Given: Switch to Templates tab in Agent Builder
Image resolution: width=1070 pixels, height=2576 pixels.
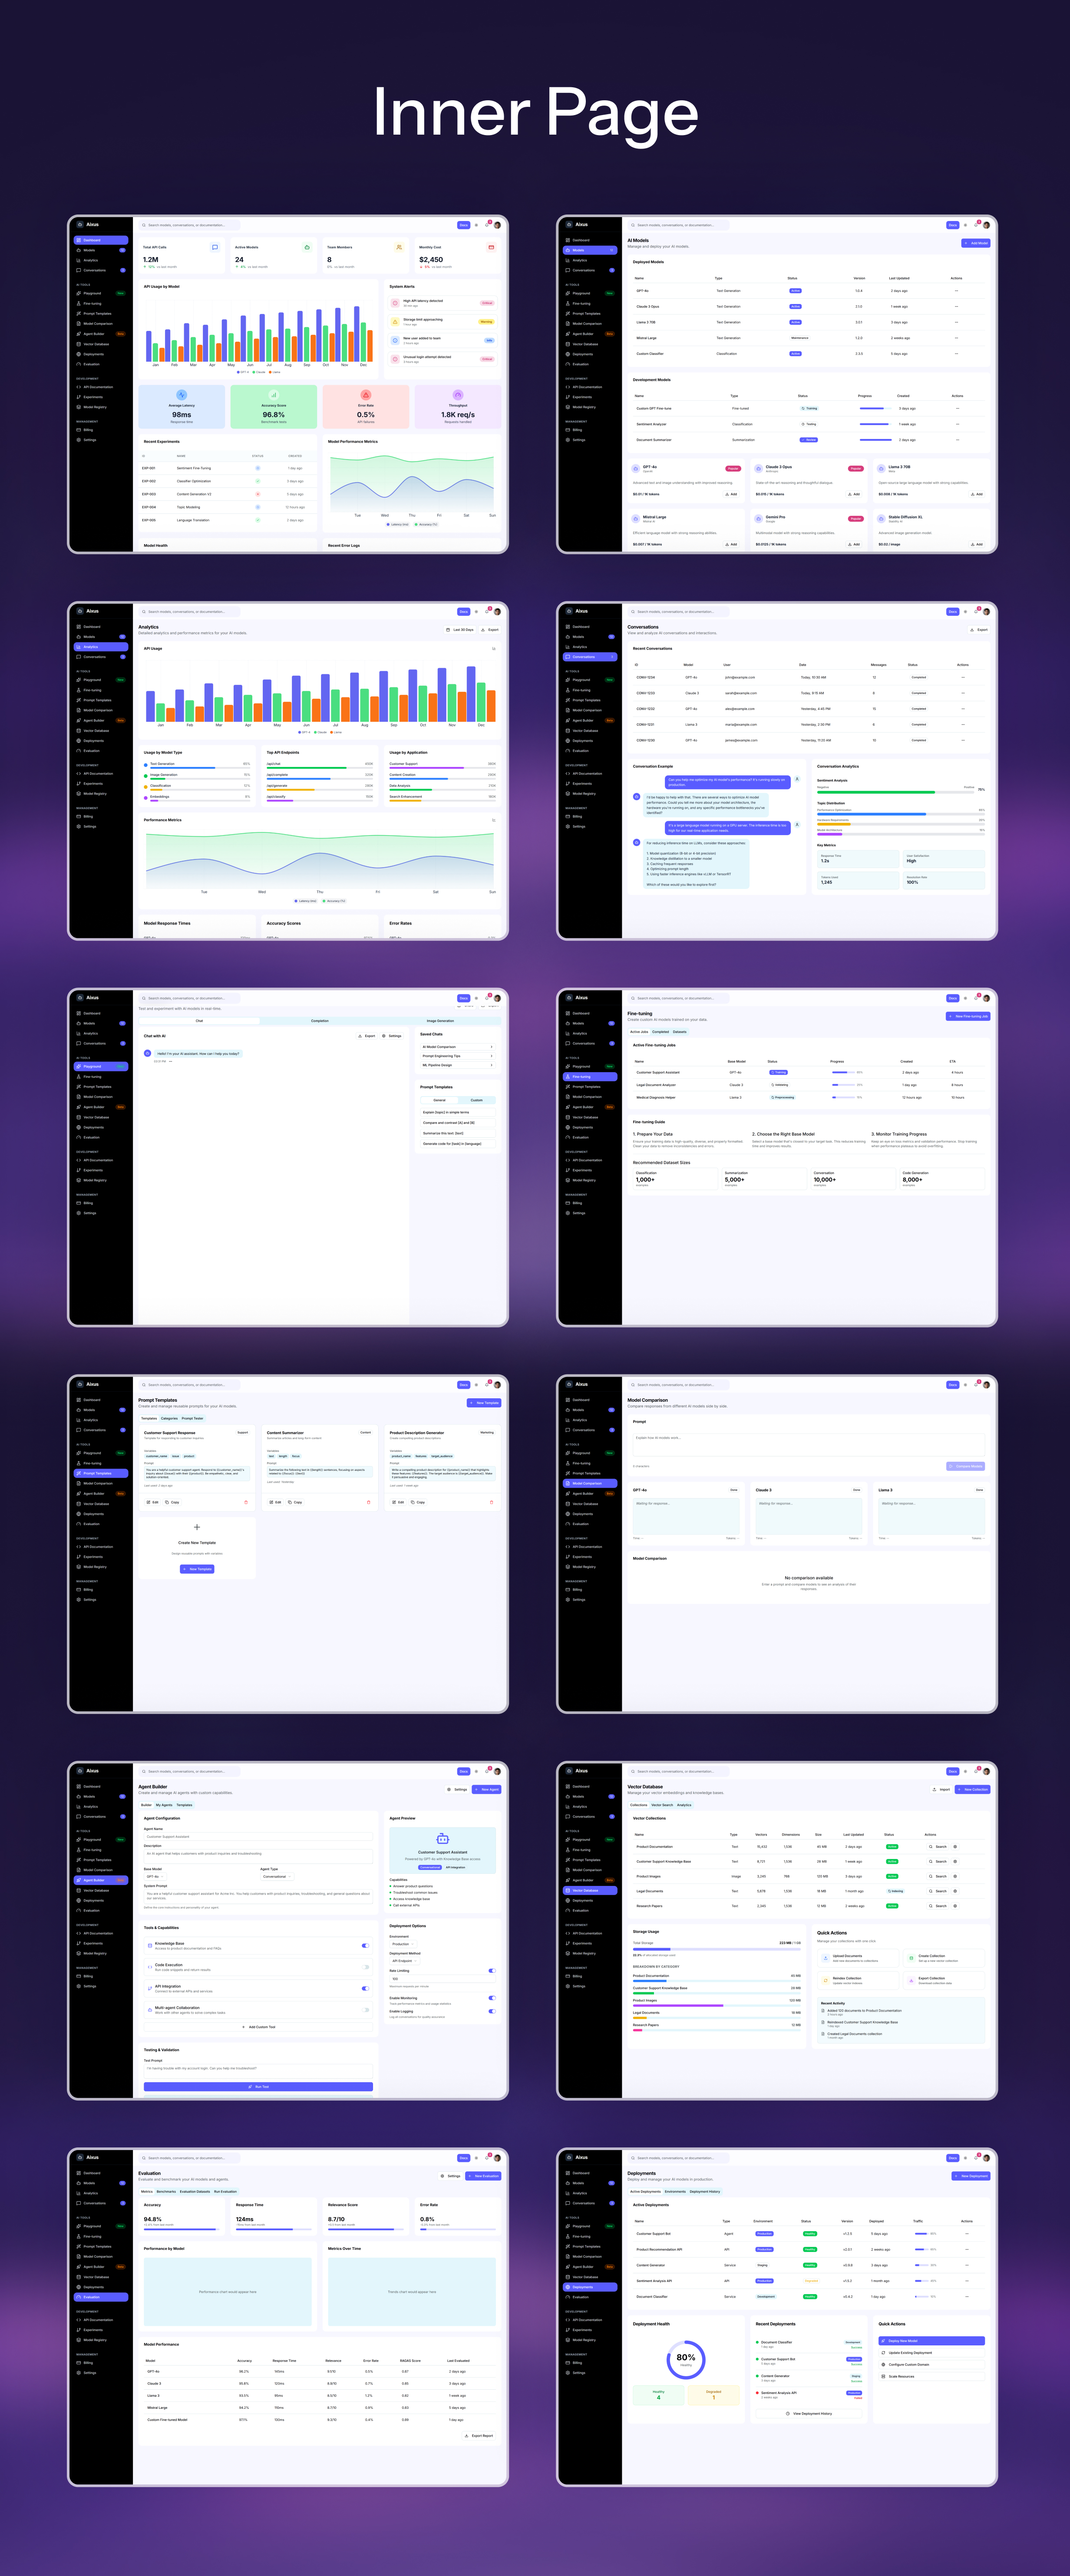Looking at the screenshot, I should point(184,1805).
